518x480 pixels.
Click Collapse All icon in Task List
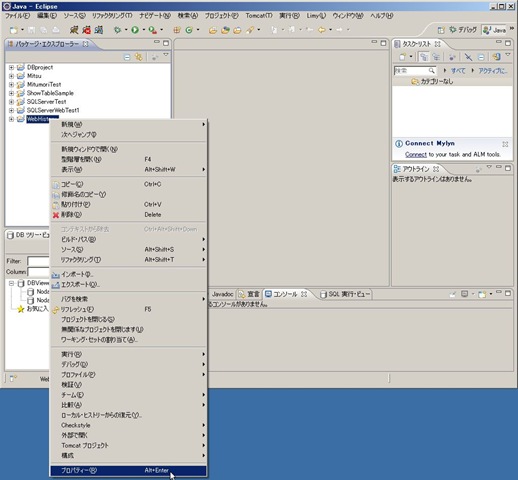[x=481, y=57]
